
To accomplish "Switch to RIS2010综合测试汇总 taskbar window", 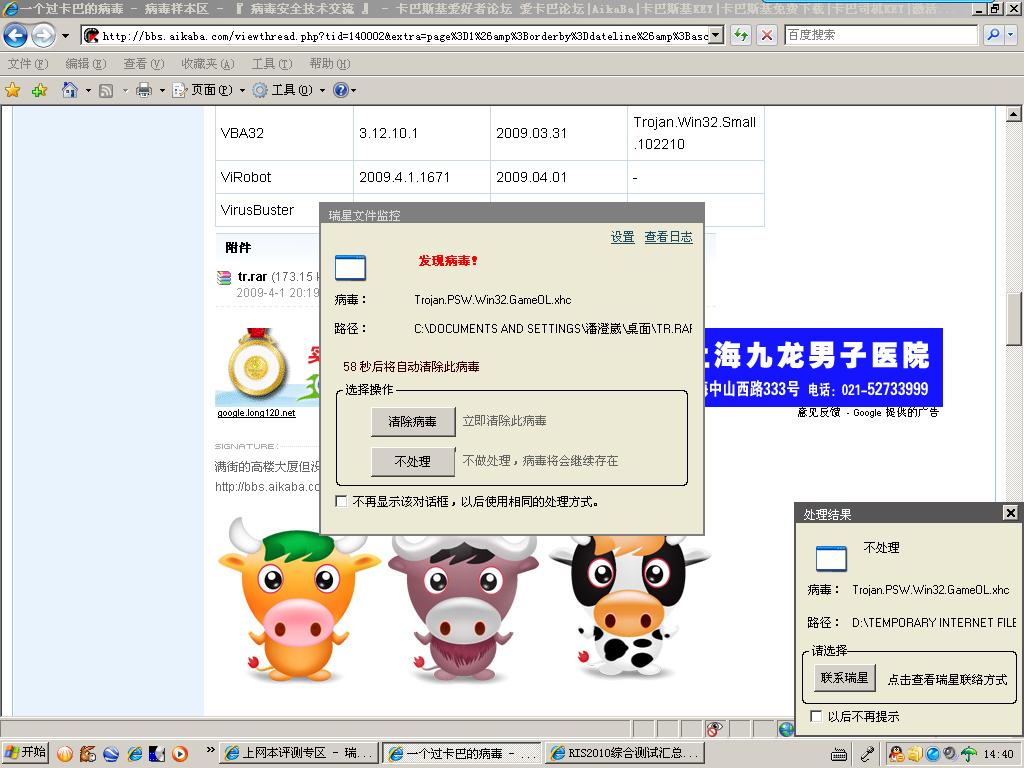I will [625, 753].
